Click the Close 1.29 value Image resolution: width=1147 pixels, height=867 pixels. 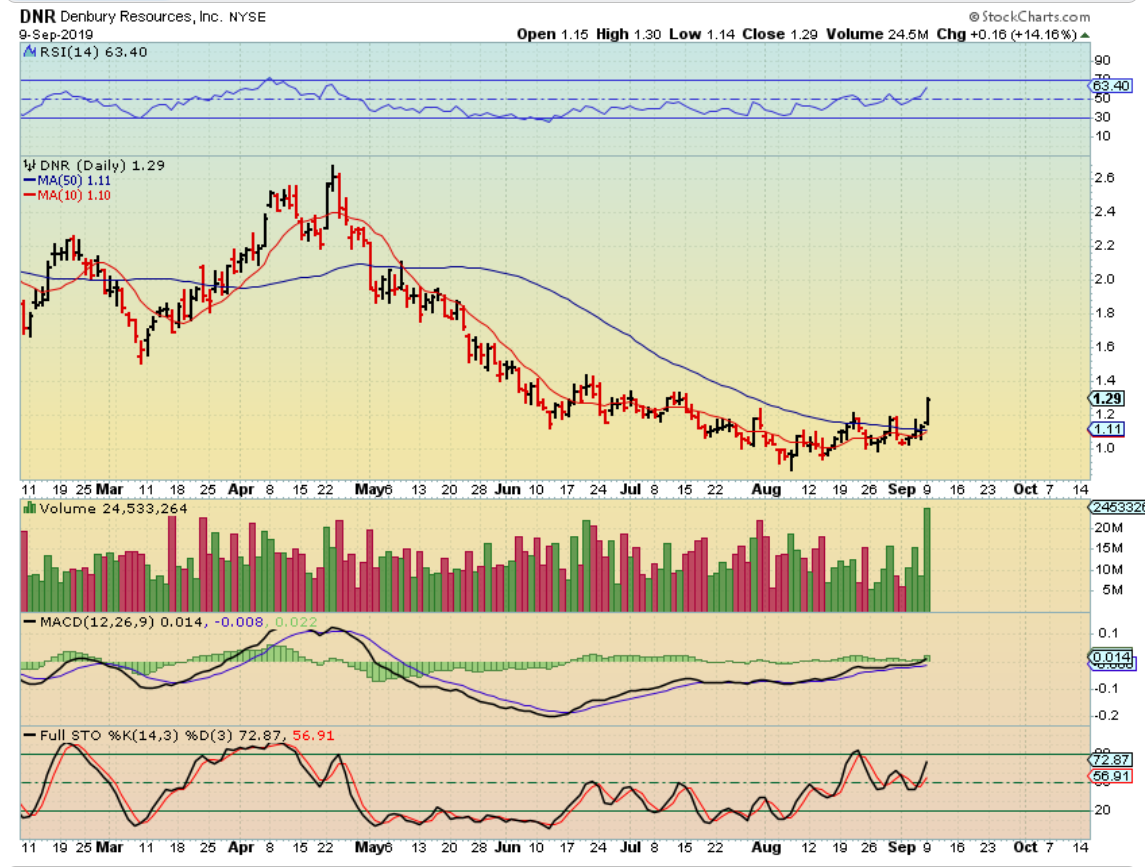(780, 34)
